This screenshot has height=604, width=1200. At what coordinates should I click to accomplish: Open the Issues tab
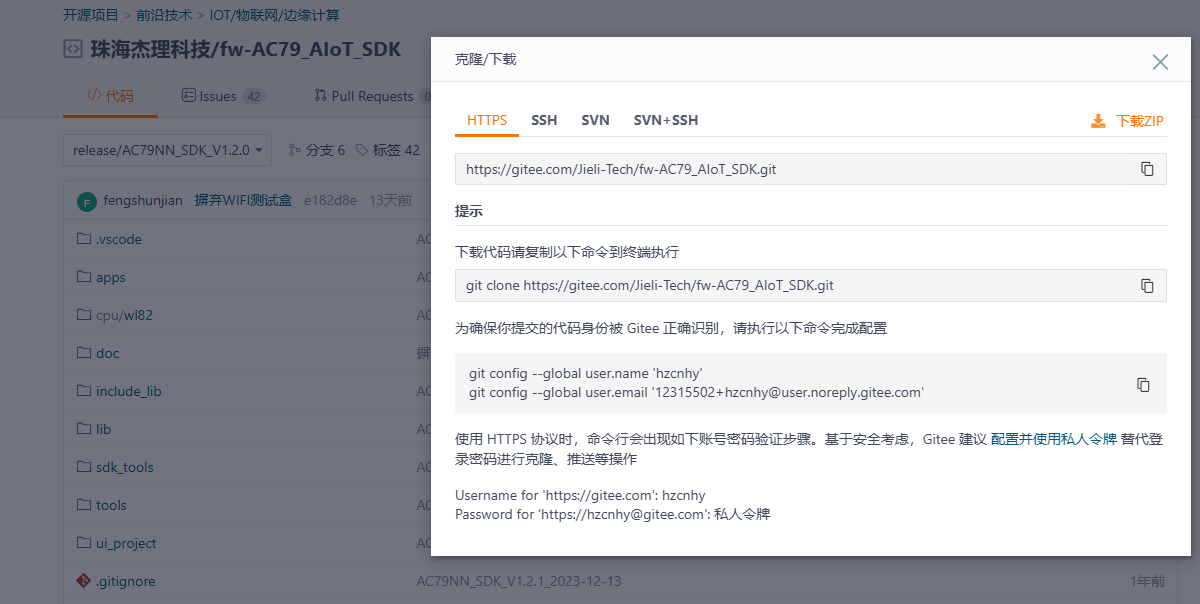coord(223,96)
